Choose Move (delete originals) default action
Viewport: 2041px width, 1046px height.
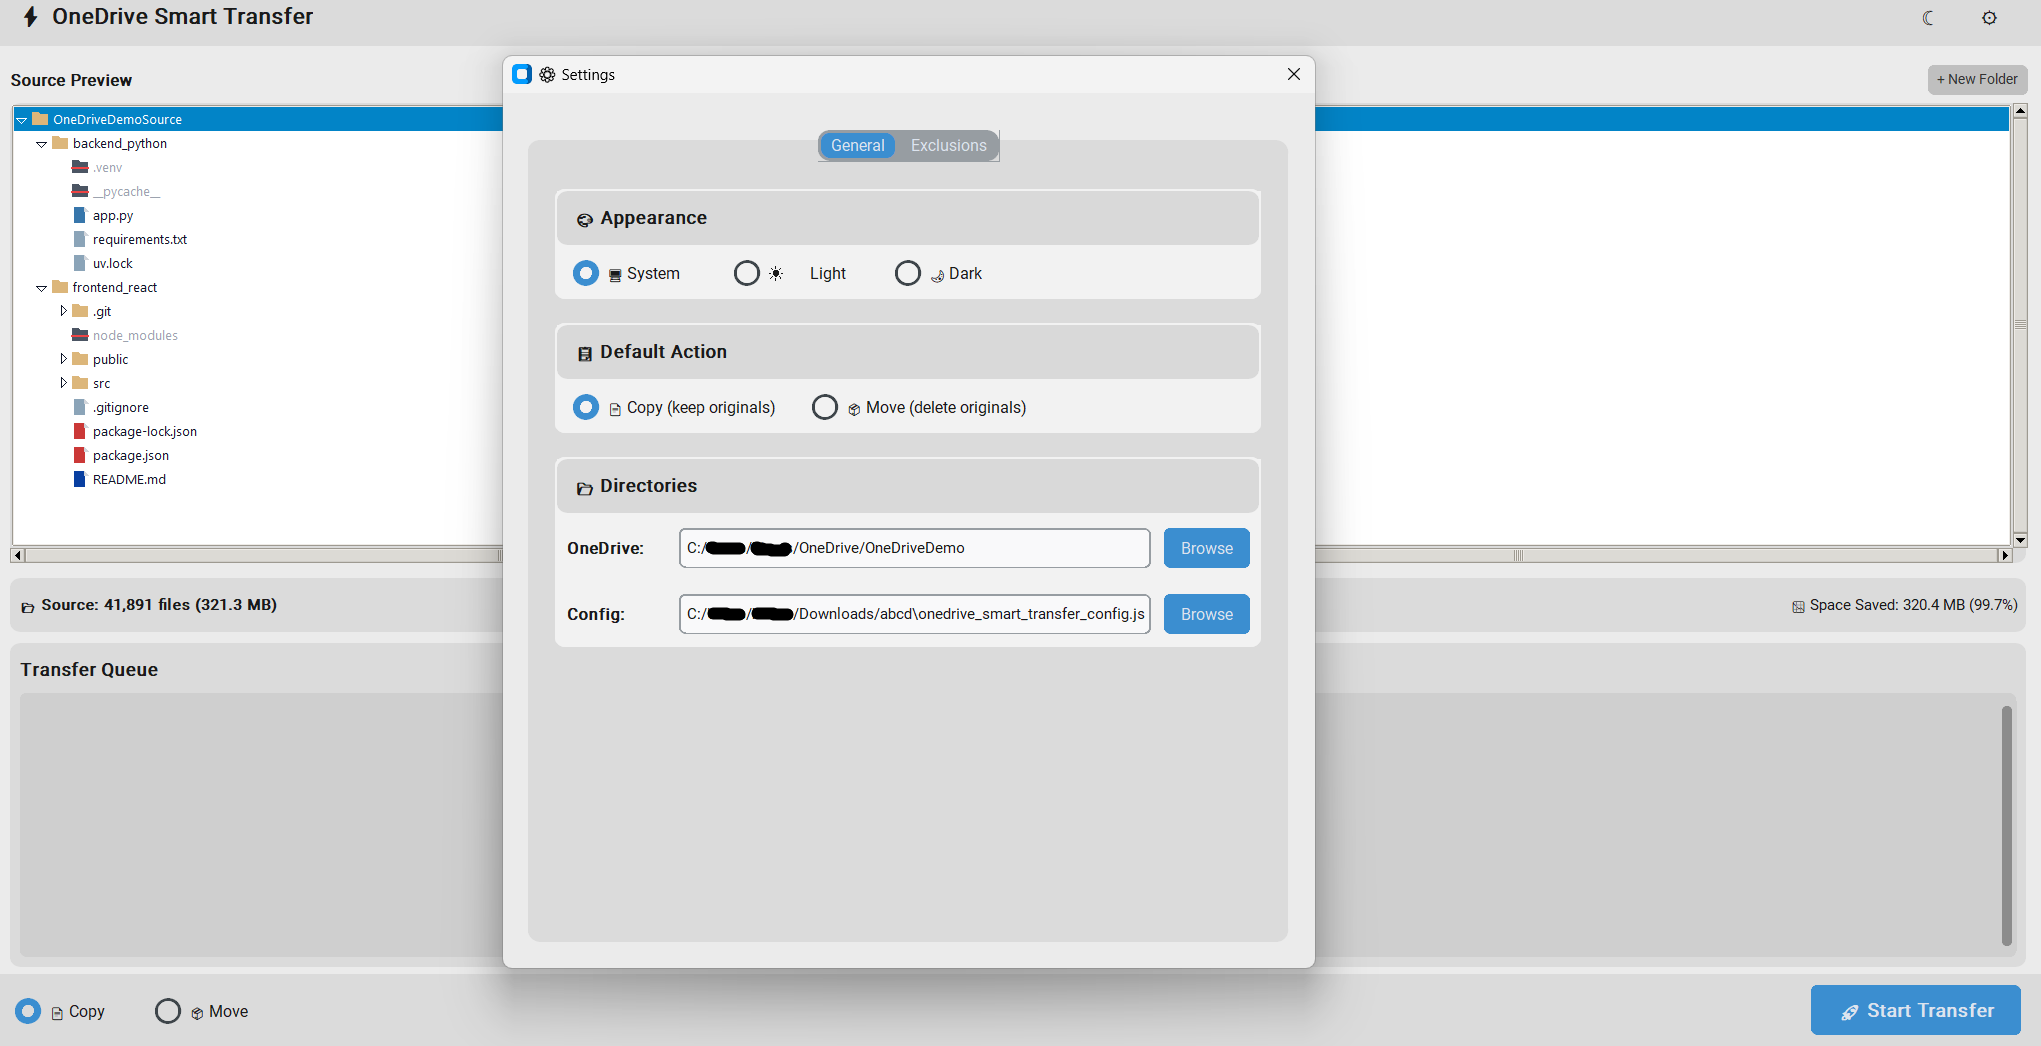tap(825, 407)
